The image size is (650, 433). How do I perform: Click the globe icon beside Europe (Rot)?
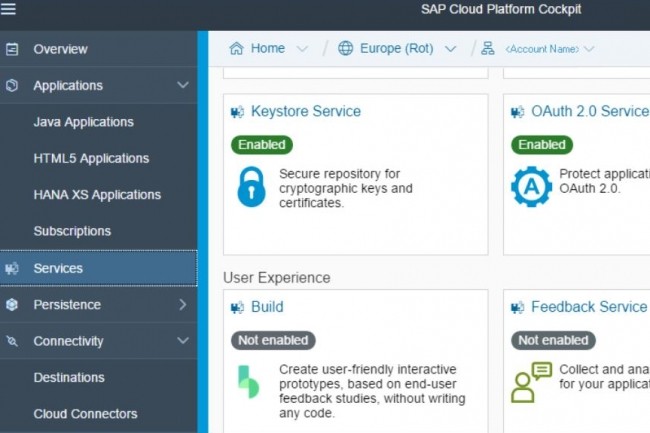(345, 48)
